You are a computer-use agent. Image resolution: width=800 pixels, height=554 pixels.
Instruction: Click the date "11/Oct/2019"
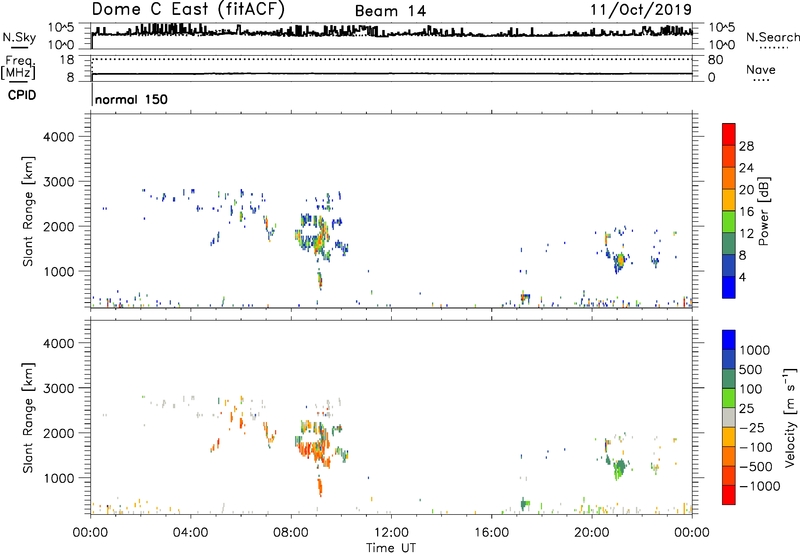pos(641,10)
